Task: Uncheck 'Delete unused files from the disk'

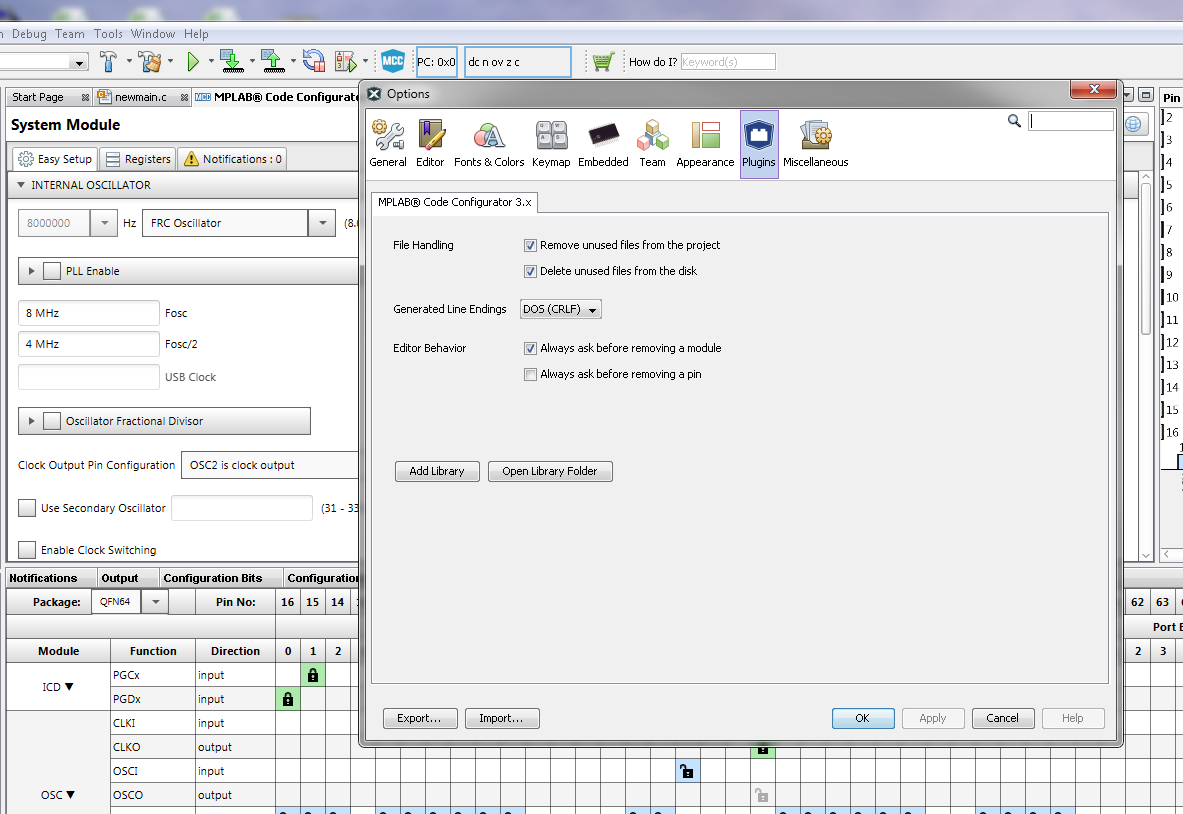Action: pyautogui.click(x=530, y=271)
